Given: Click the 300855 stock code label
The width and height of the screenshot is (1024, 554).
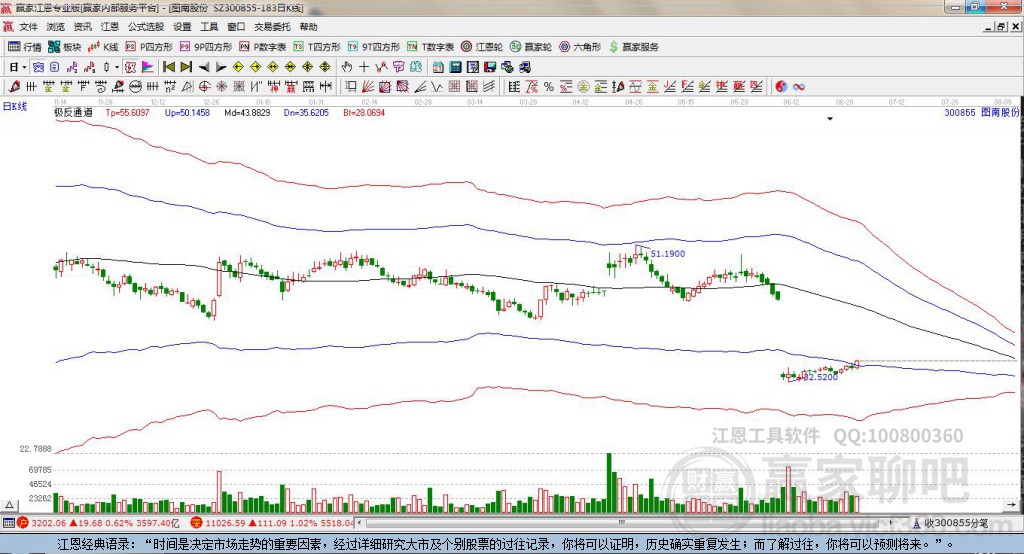Looking at the screenshot, I should [960, 112].
